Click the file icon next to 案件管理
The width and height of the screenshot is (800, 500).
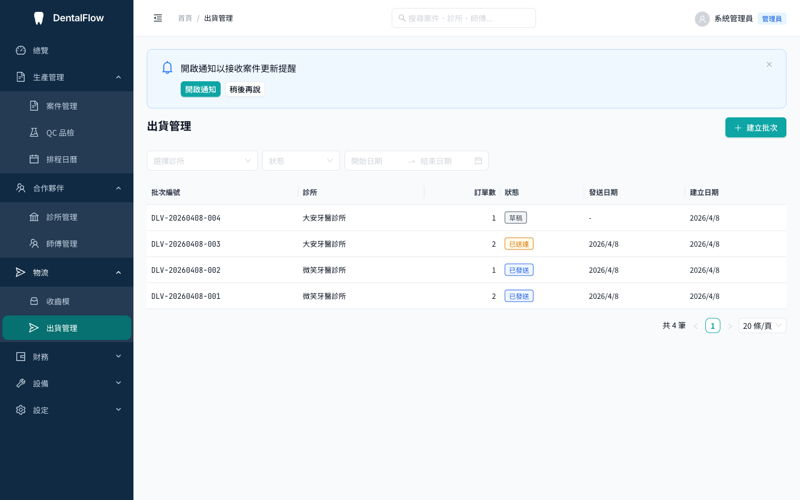coord(34,106)
